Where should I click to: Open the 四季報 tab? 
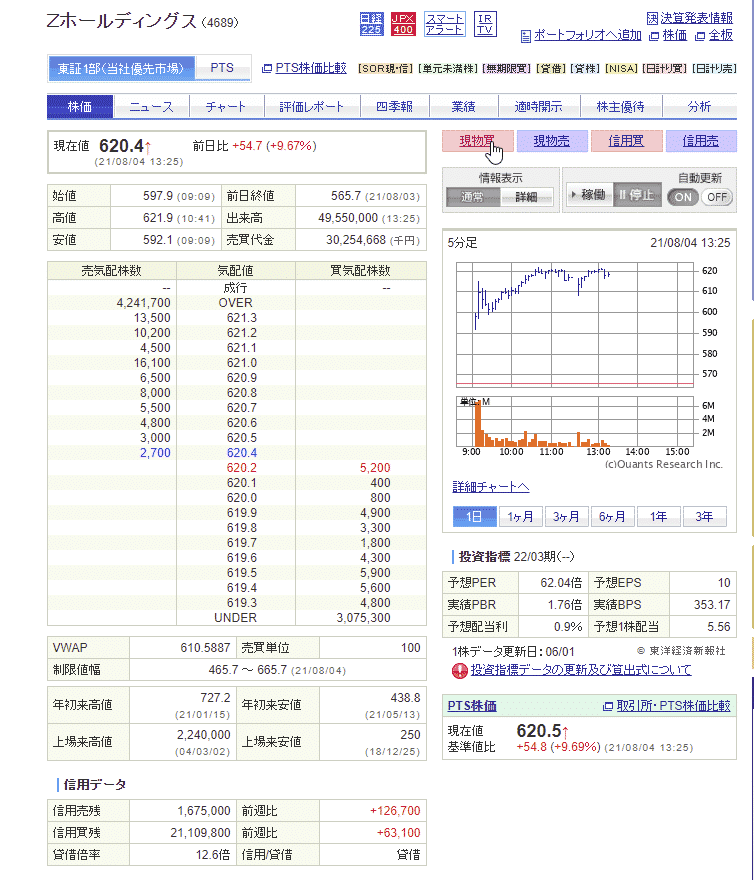394,107
